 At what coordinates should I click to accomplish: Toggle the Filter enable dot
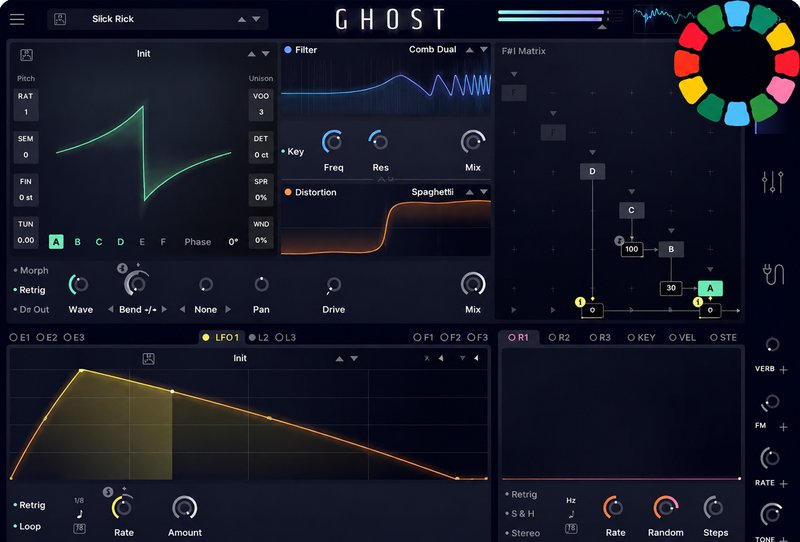[288, 50]
